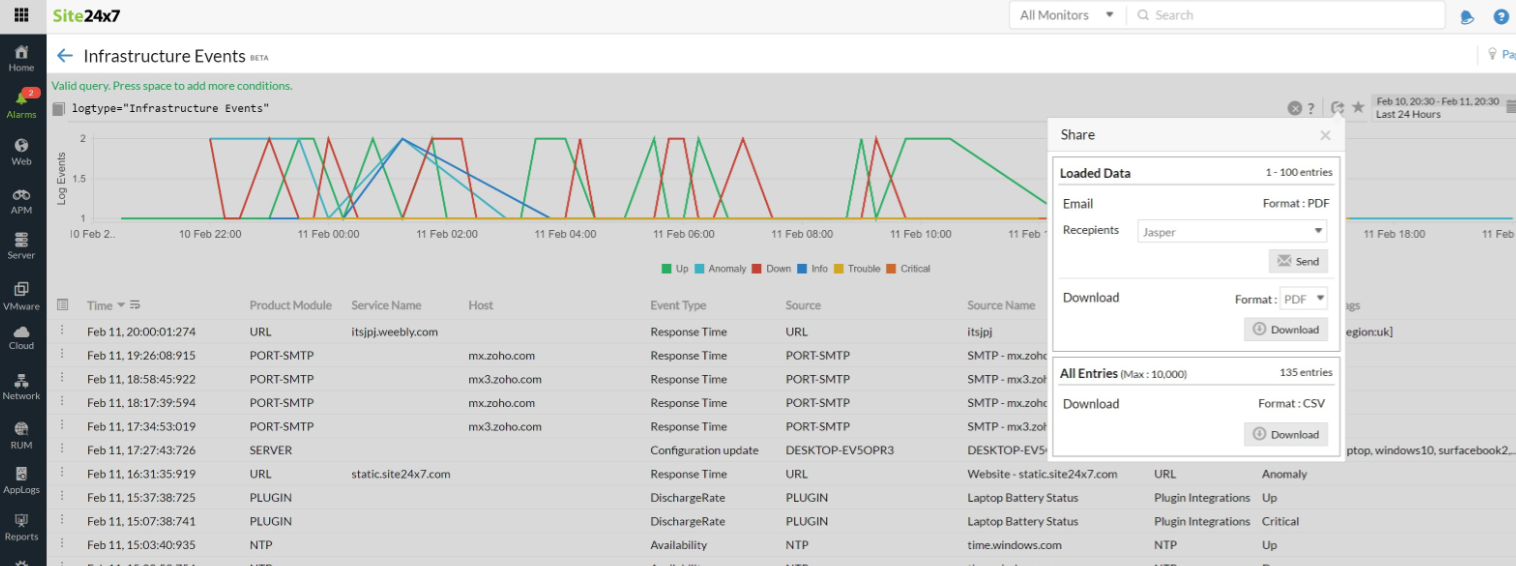The image size is (1516, 566).
Task: Open the Alarms section
Action: click(x=21, y=104)
